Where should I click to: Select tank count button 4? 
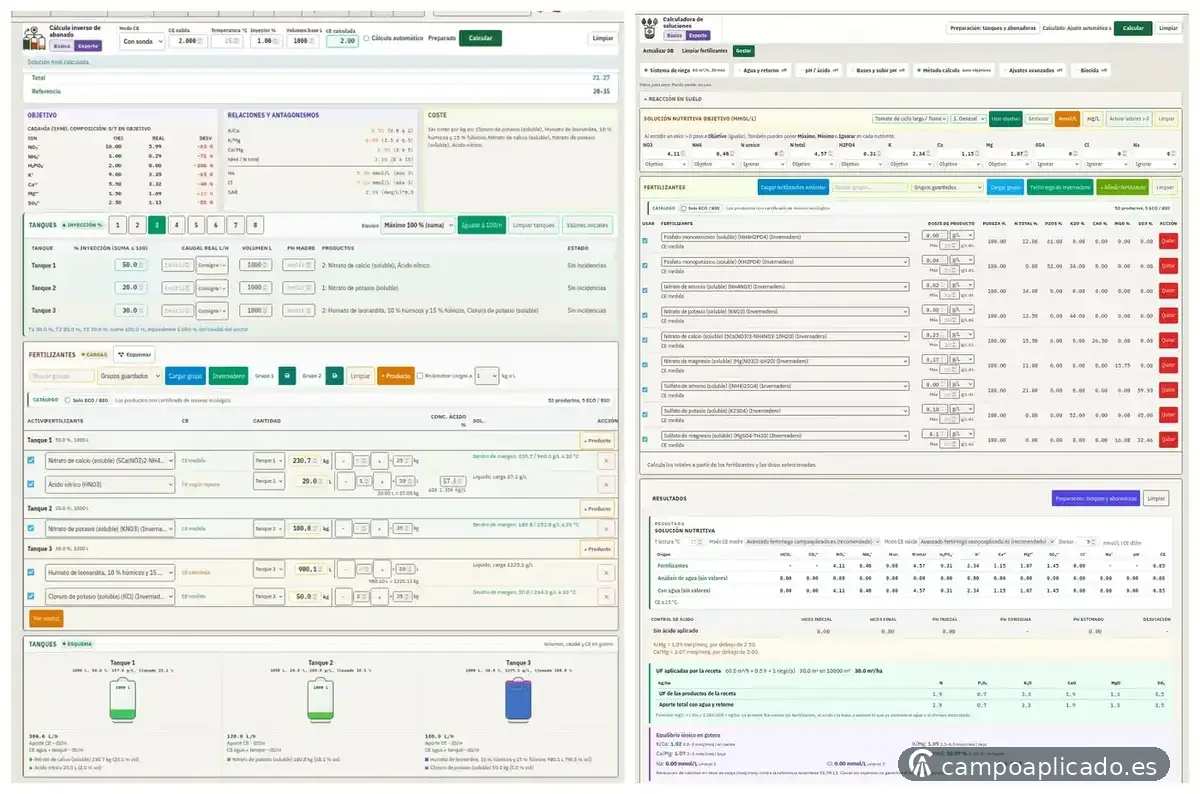click(175, 225)
